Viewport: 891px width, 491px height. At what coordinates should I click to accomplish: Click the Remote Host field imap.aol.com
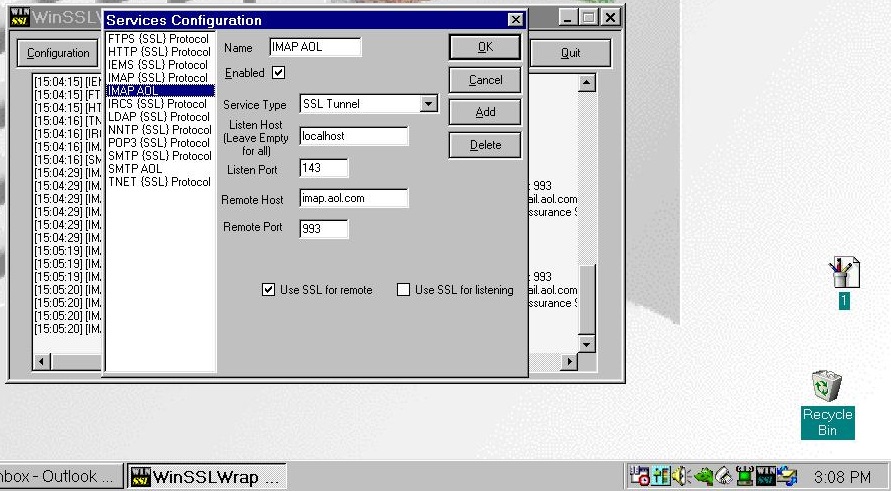(353, 198)
